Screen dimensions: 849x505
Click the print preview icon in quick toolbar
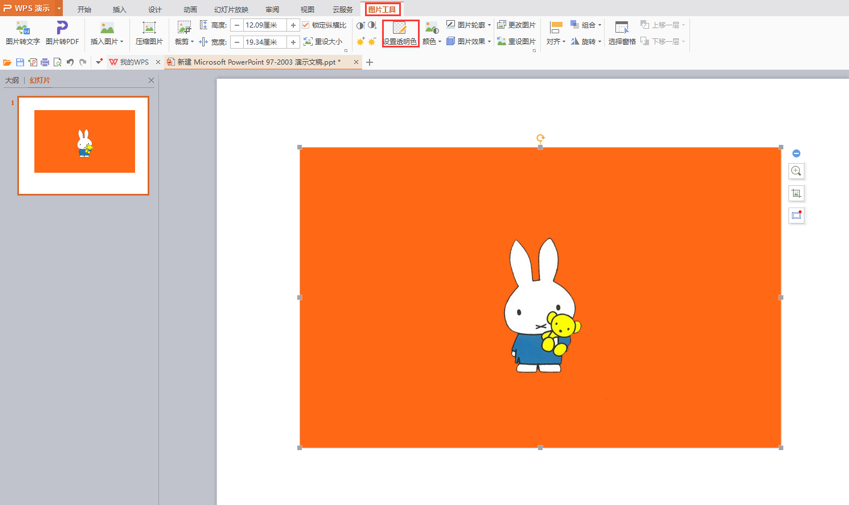pyautogui.click(x=57, y=62)
